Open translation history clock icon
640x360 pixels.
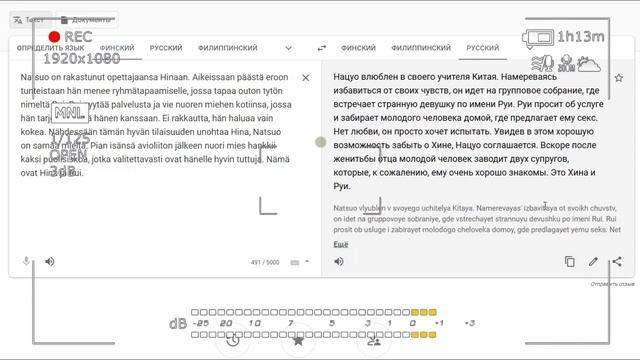pos(233,340)
